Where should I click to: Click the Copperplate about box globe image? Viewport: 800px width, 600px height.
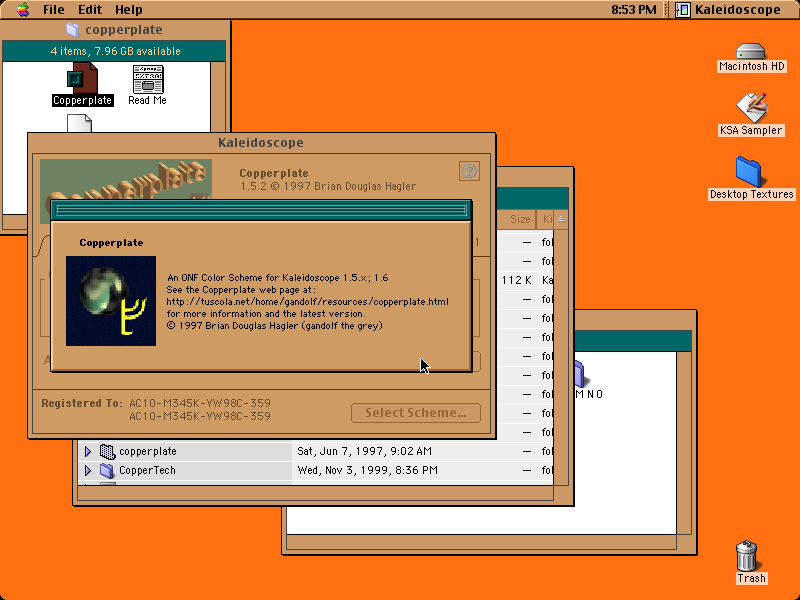click(111, 301)
